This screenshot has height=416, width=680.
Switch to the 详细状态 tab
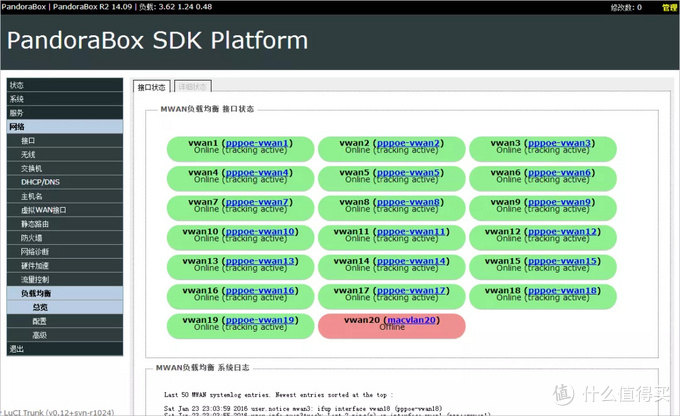(x=197, y=87)
